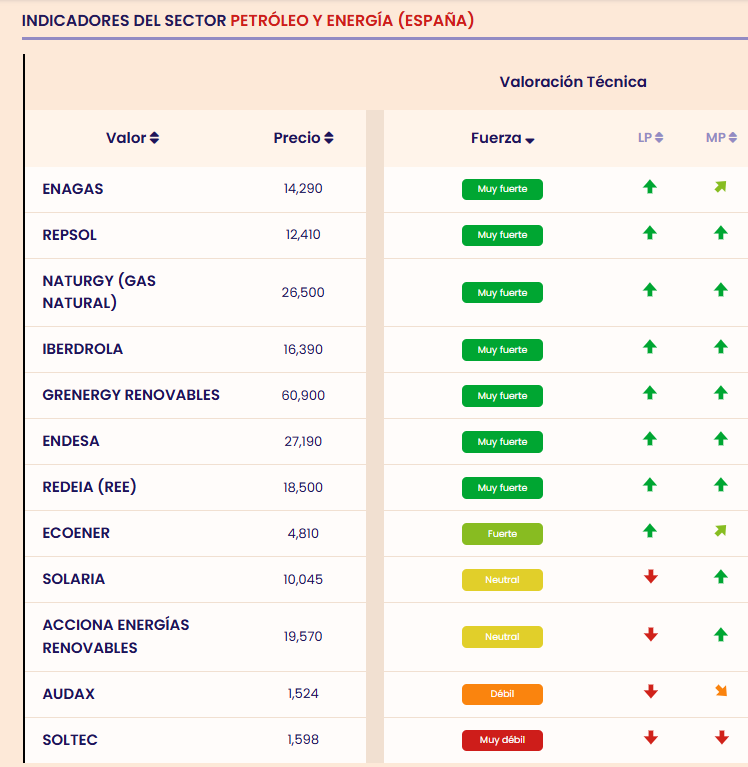
Task: Open the IBERDROLA stock link
Action: (x=83, y=349)
